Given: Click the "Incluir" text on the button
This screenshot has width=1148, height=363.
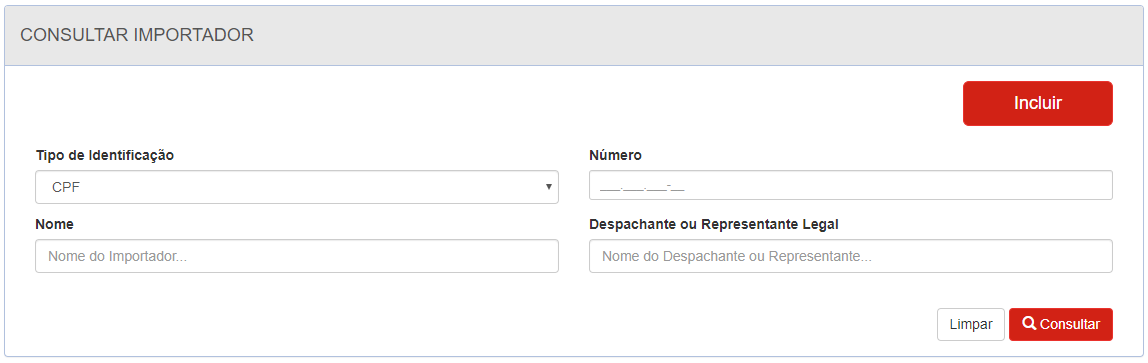Looking at the screenshot, I should (1037, 103).
